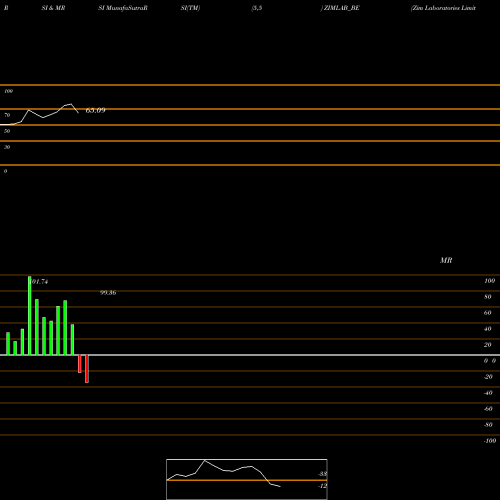Click the RSI line peak
This screenshot has width=500, height=500.
[70, 104]
